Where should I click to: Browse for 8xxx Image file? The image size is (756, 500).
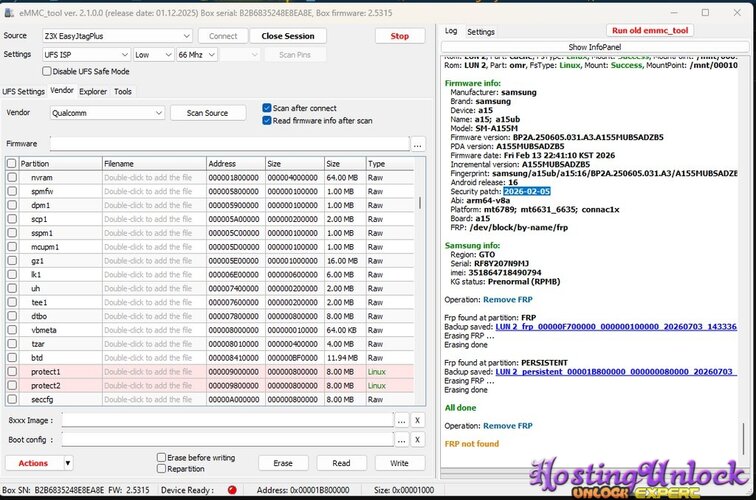[401, 420]
